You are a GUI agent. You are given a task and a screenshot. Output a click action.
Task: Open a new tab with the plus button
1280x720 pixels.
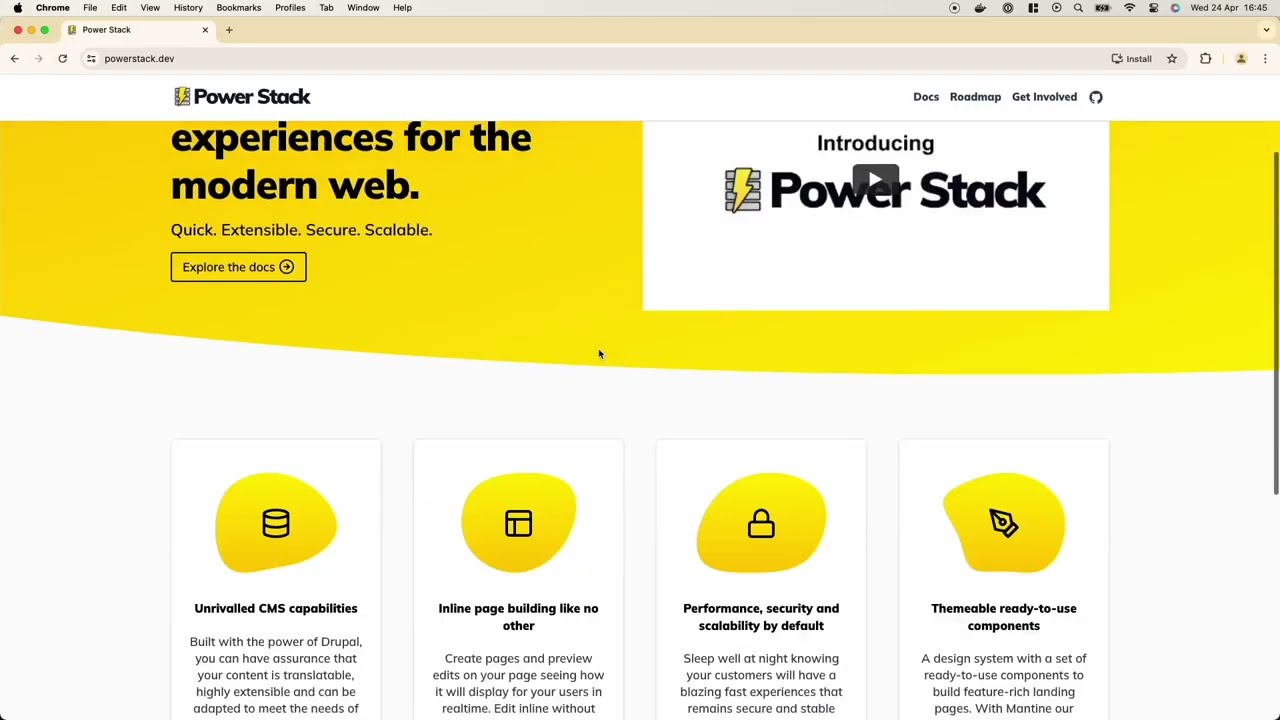point(229,30)
